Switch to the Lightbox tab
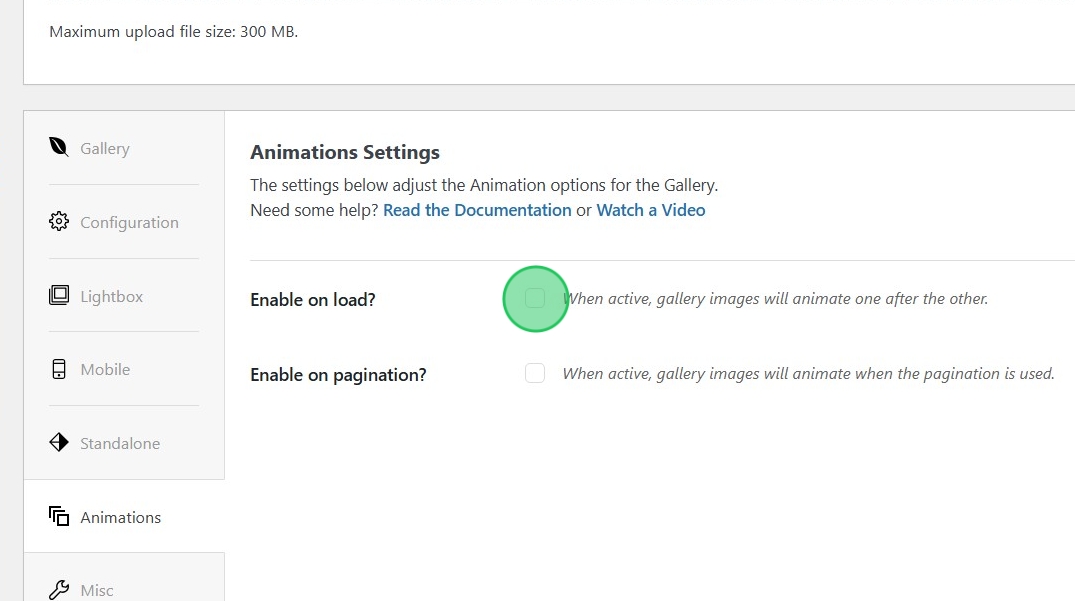 pos(111,296)
